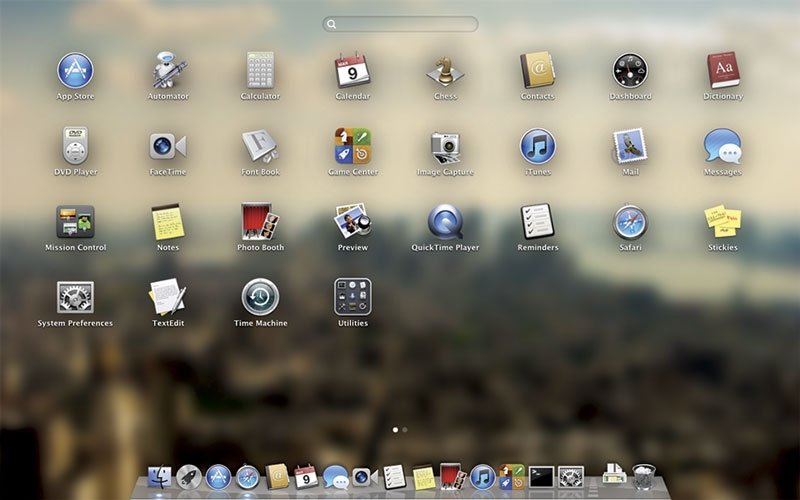
Task: Launch Photo Booth from the Launchpad grid
Action: [x=260, y=222]
